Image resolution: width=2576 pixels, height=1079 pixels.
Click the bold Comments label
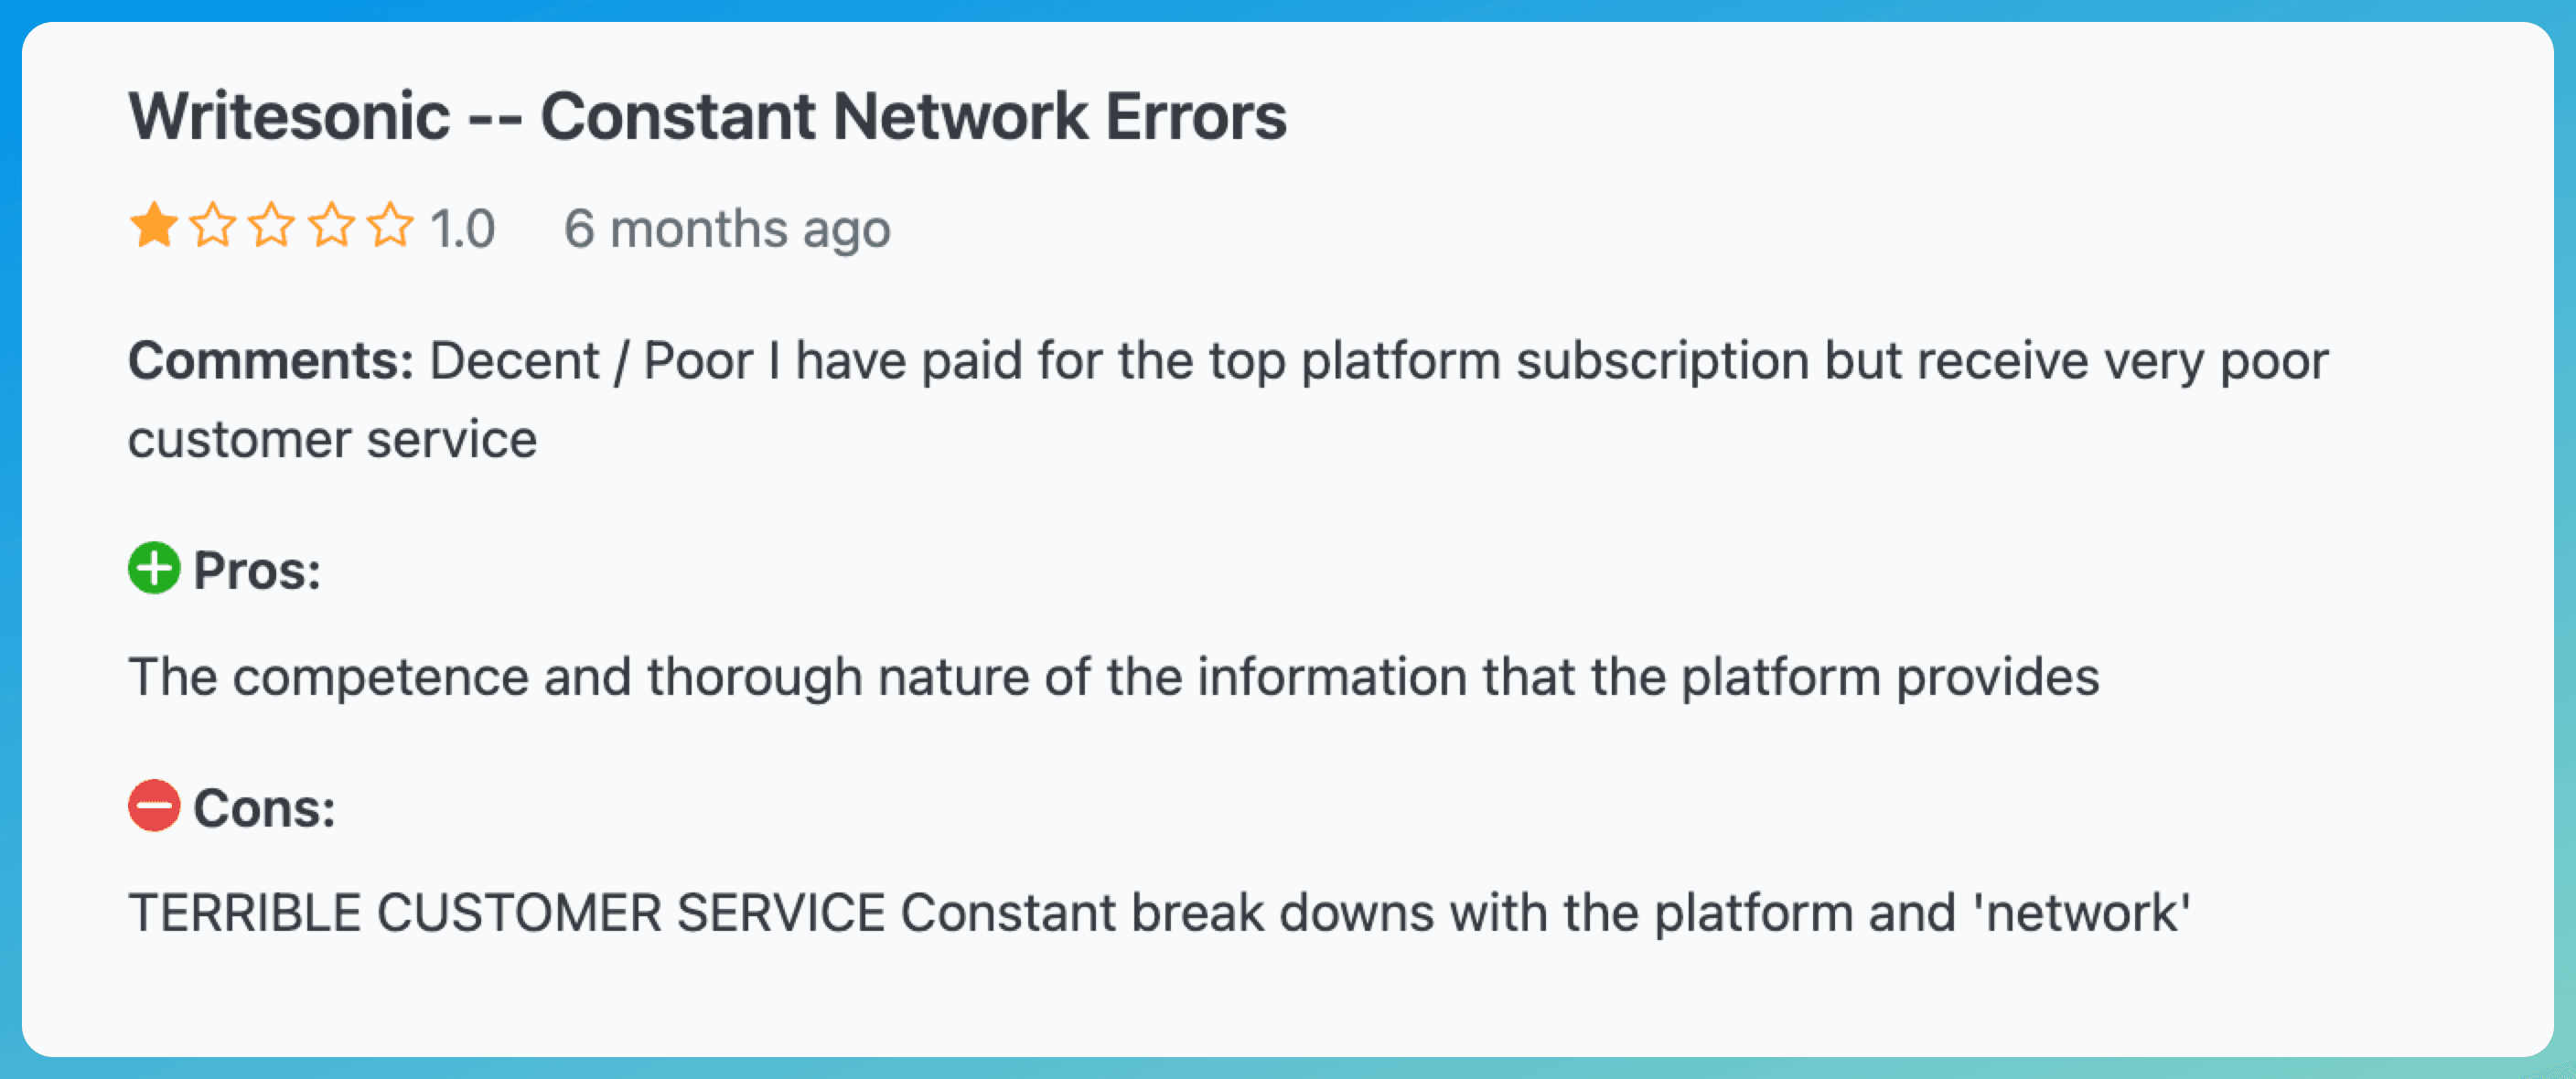pyautogui.click(x=270, y=361)
